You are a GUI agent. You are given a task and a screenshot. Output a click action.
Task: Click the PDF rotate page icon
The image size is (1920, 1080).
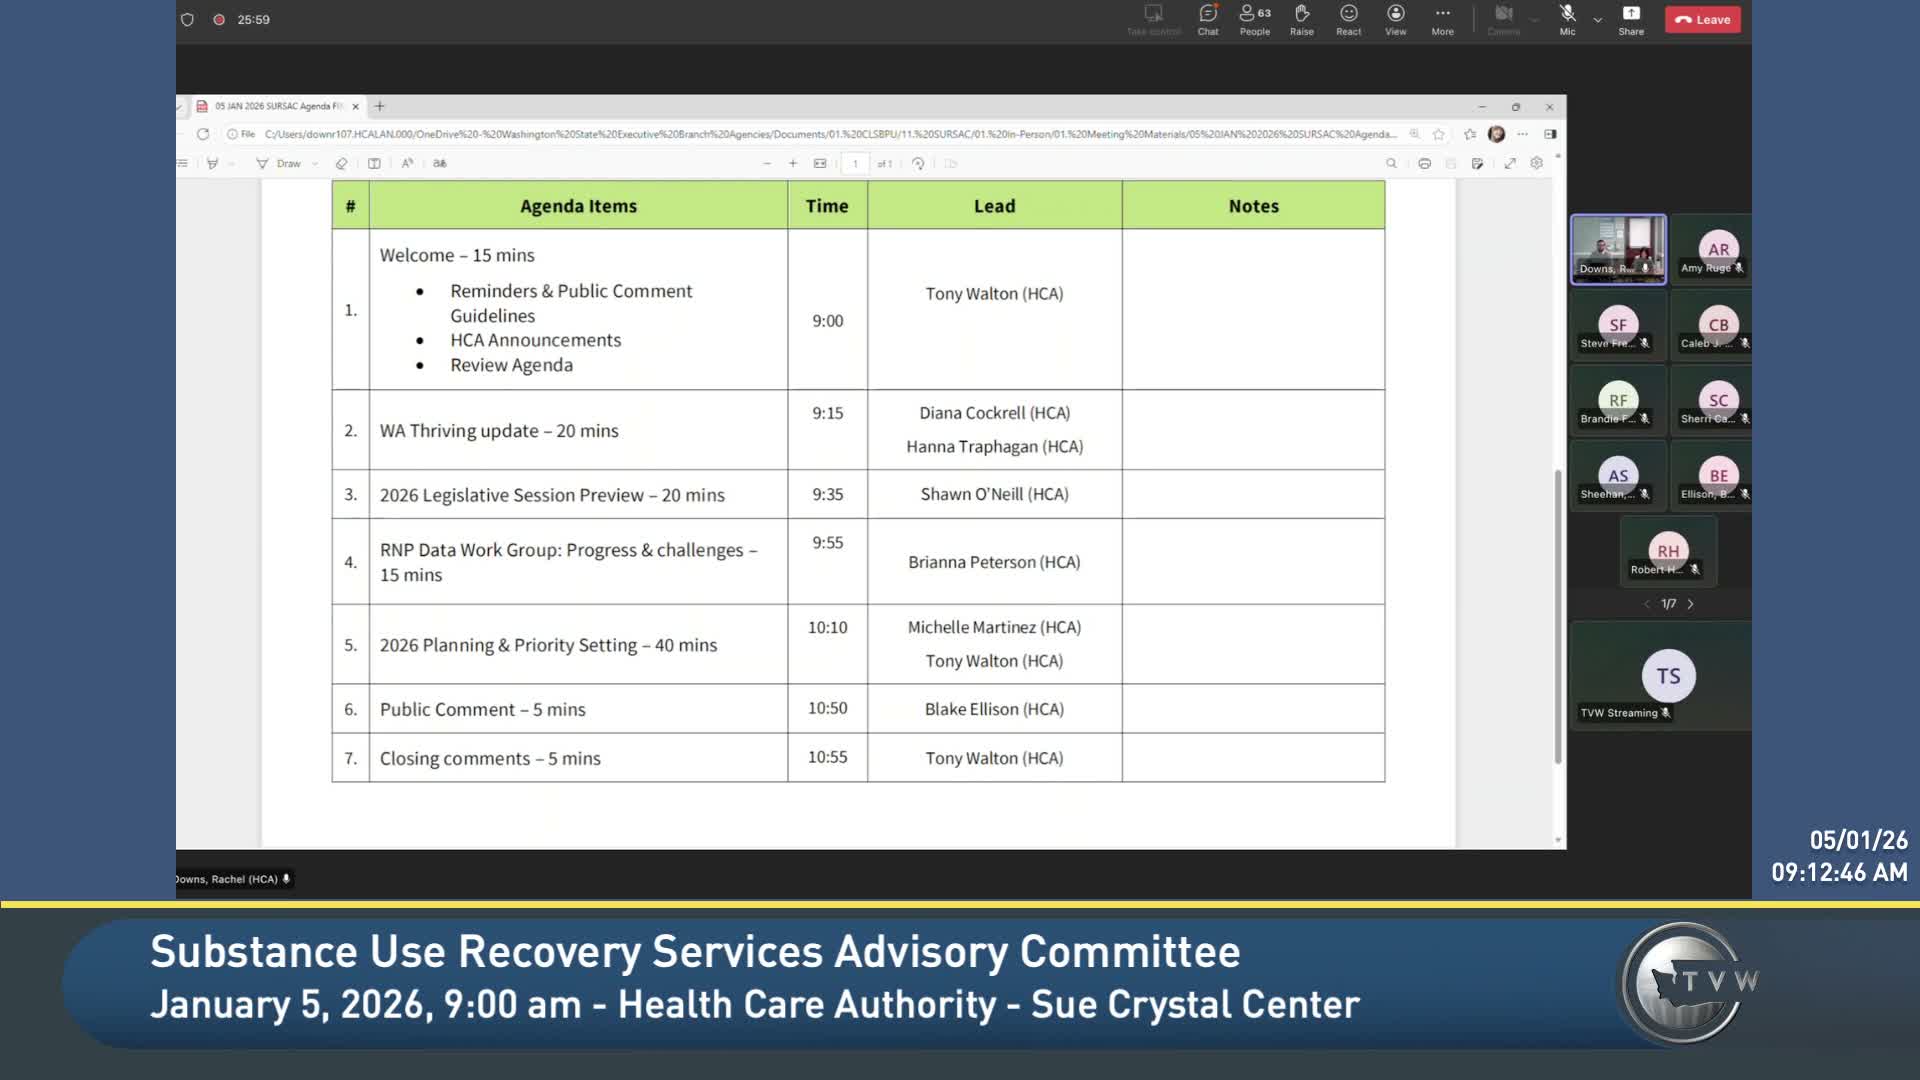coord(918,163)
